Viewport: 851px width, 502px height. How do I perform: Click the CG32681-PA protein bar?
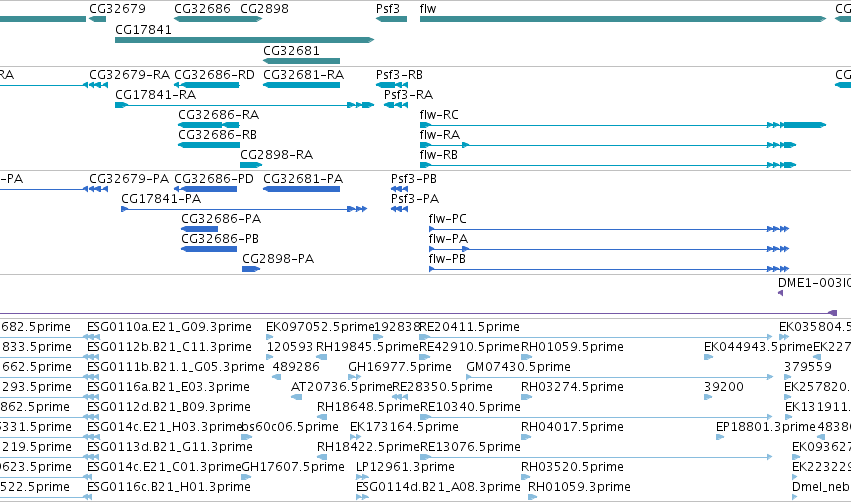coord(301,189)
